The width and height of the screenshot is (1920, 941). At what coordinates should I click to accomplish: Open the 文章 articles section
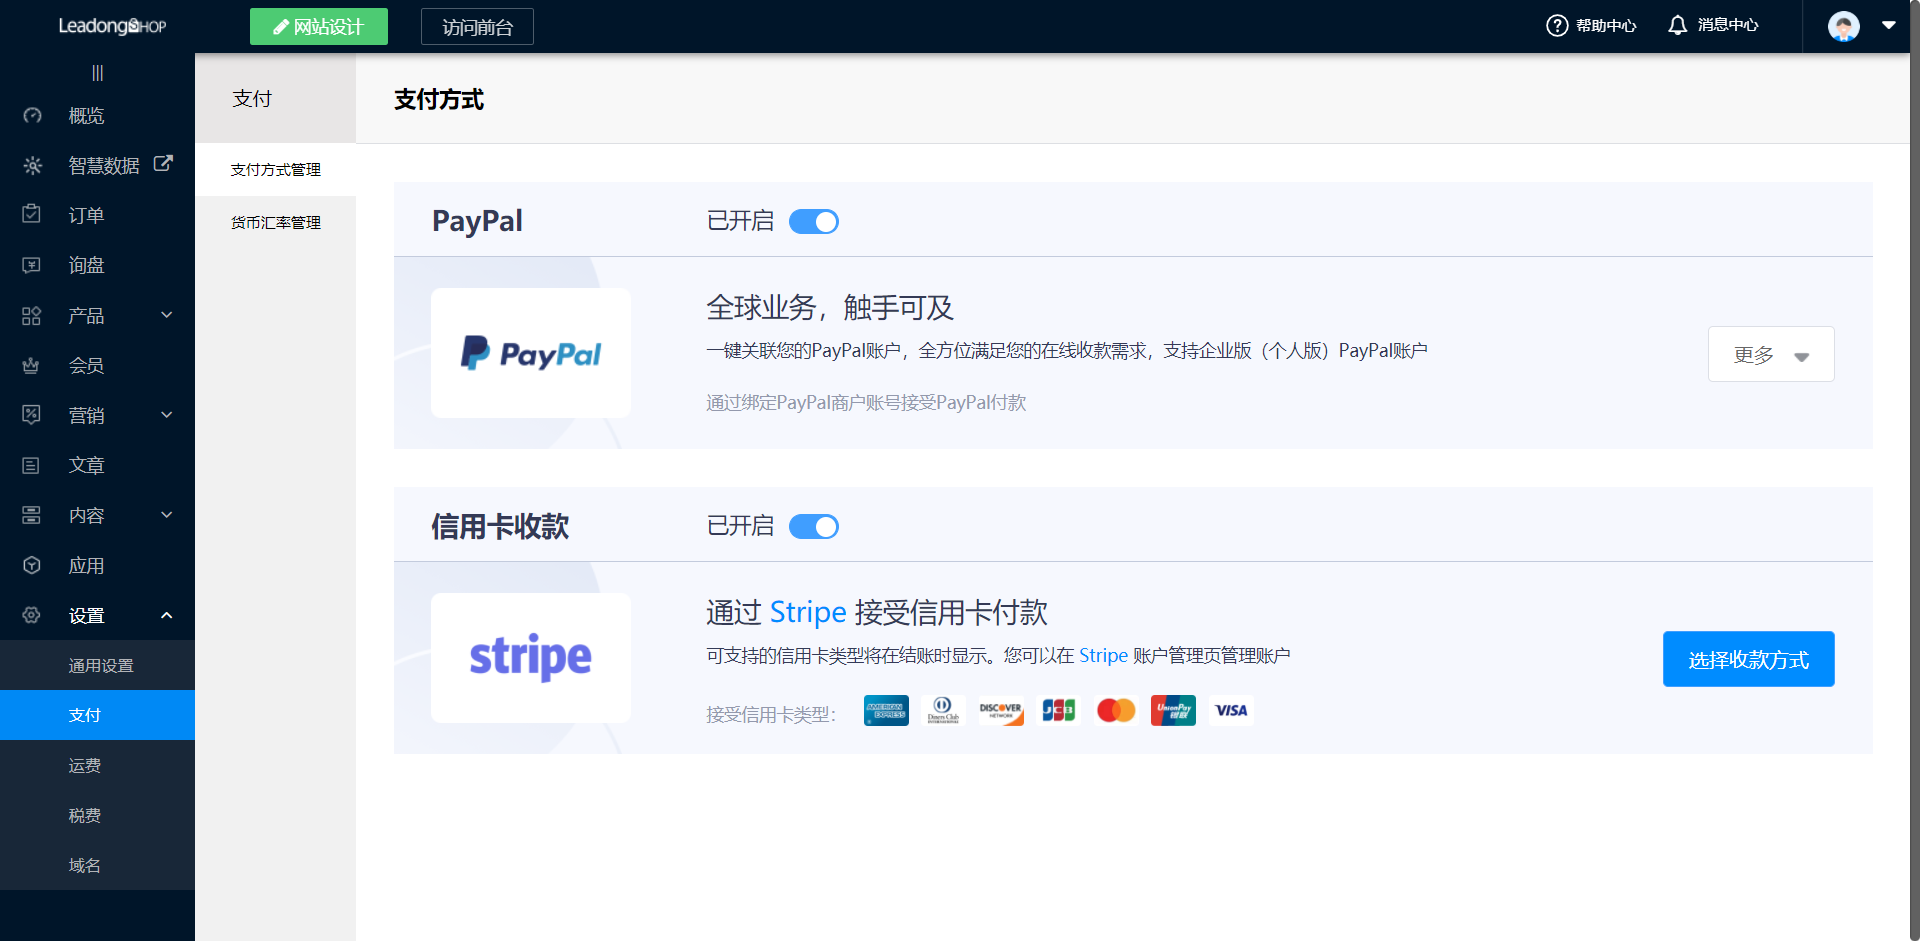(85, 465)
